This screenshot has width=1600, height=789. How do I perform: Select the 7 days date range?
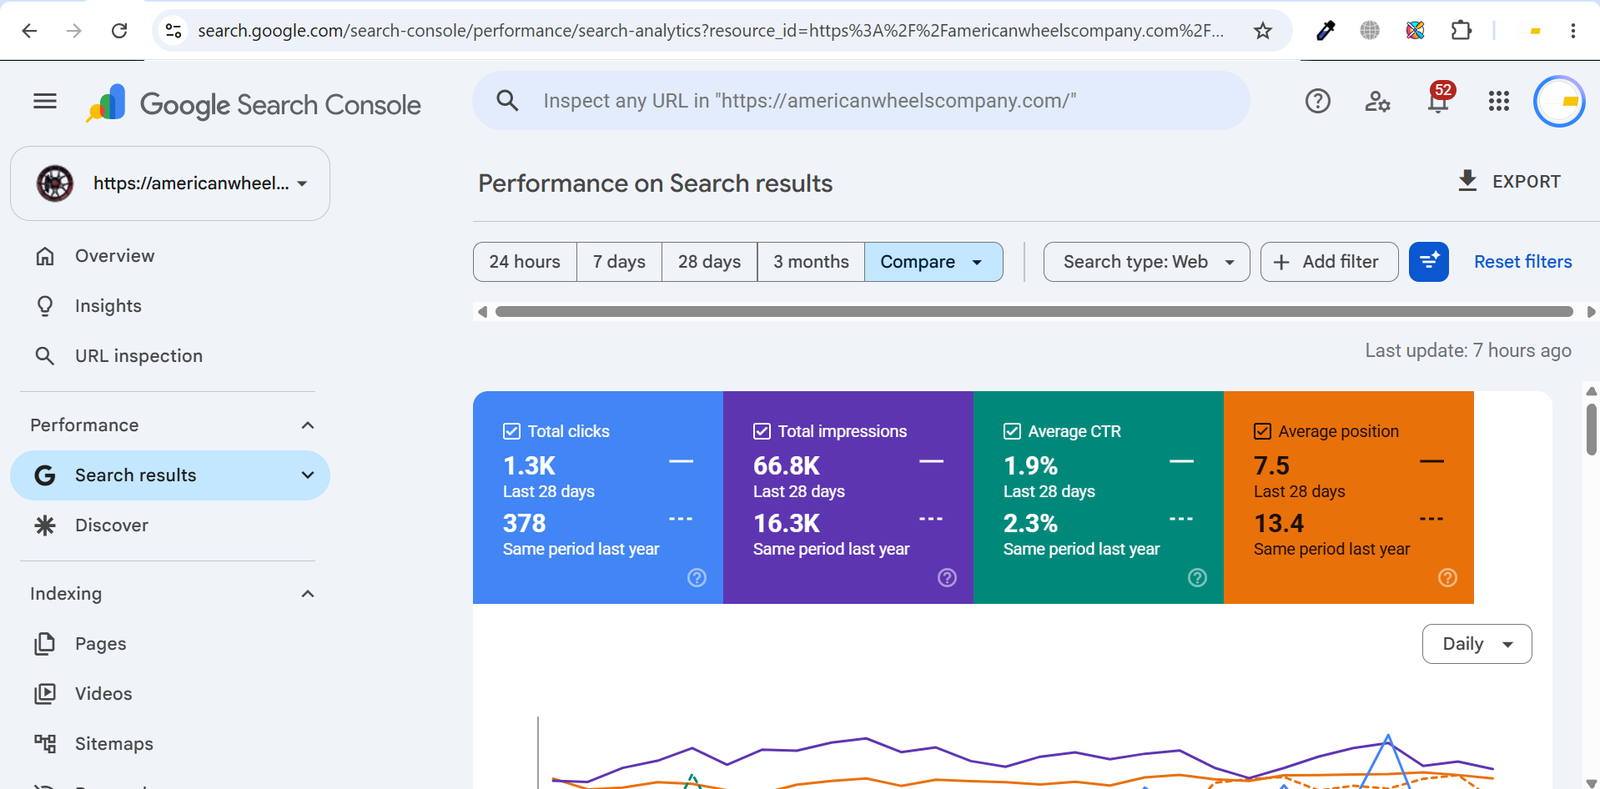(x=619, y=262)
